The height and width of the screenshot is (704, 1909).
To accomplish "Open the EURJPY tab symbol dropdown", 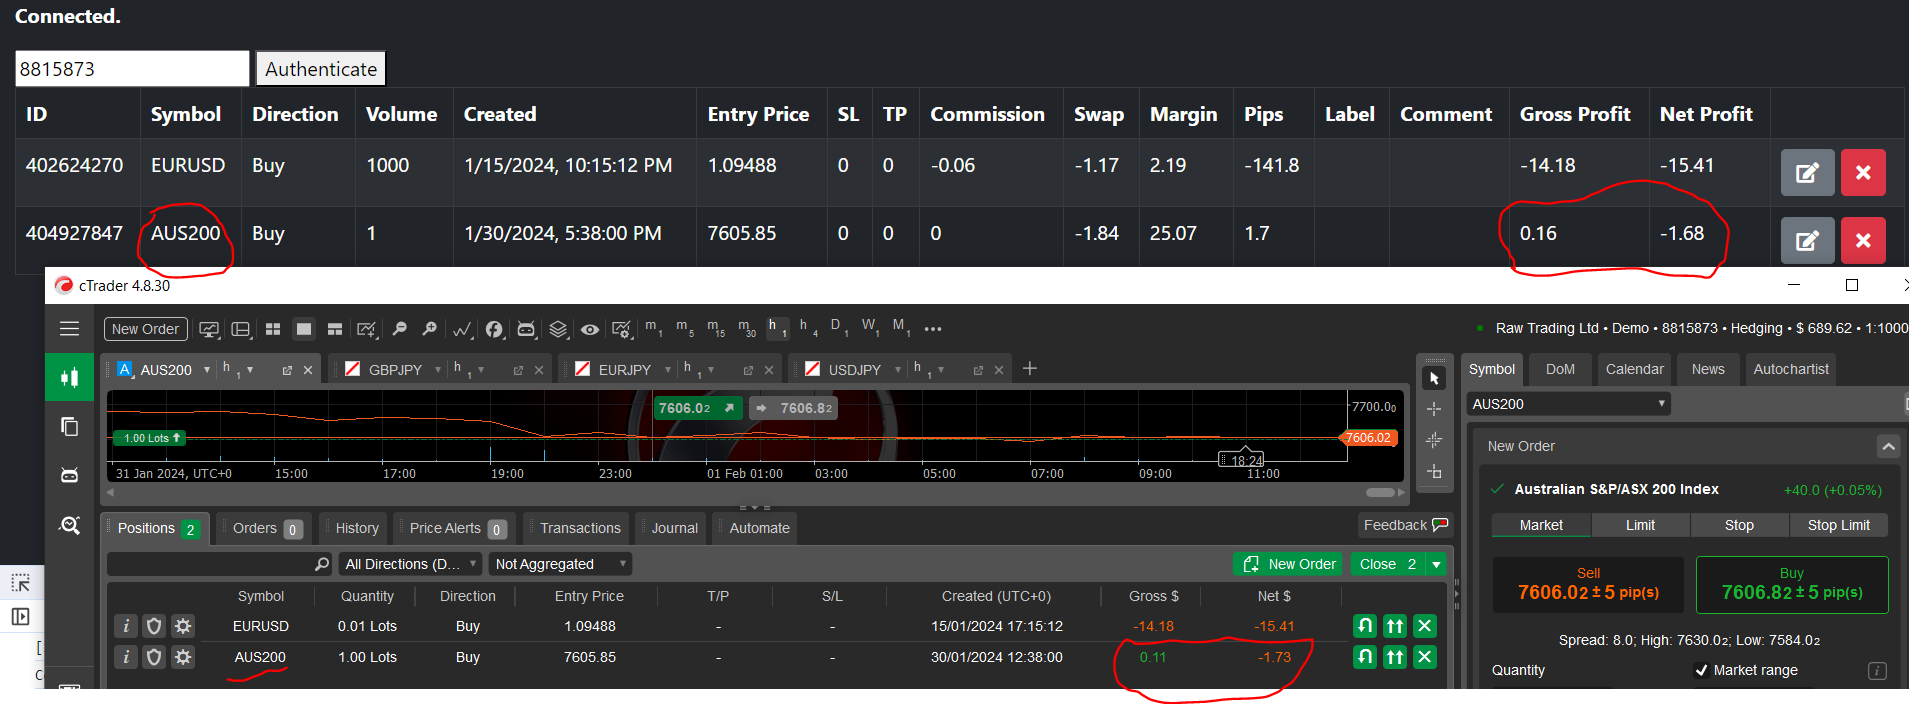I will (x=667, y=370).
